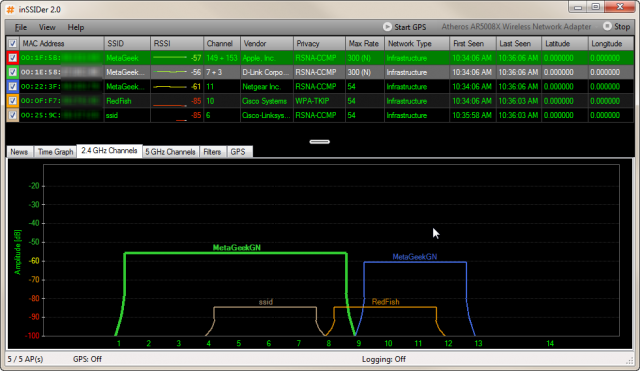Viewport: 640px width, 371px height.
Task: Sort by Last Seen column header
Action: tap(519, 44)
